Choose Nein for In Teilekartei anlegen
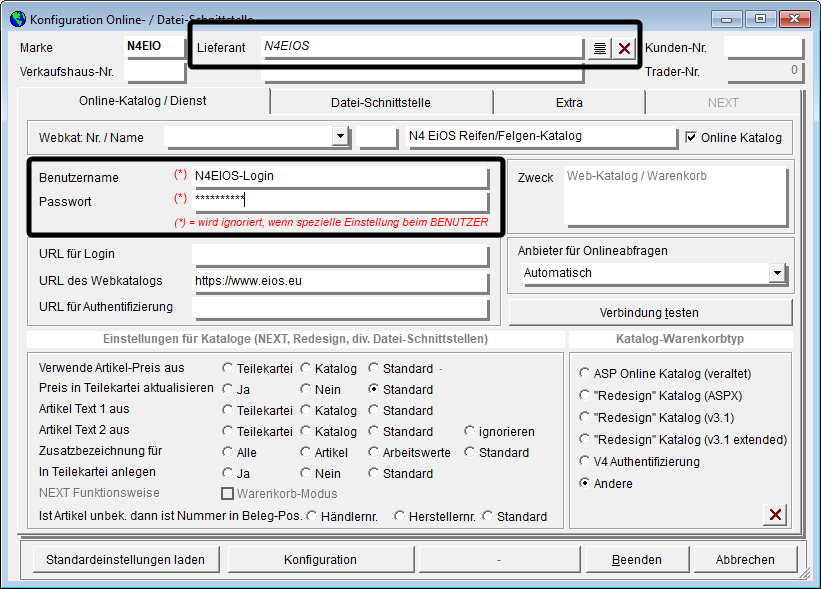The width and height of the screenshot is (821, 589). coord(306,473)
